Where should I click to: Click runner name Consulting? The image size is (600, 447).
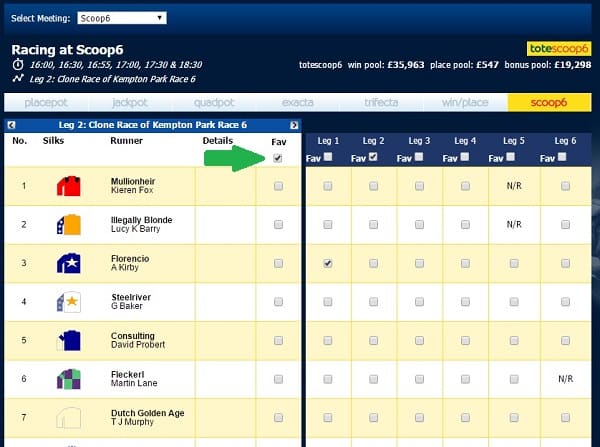133,336
